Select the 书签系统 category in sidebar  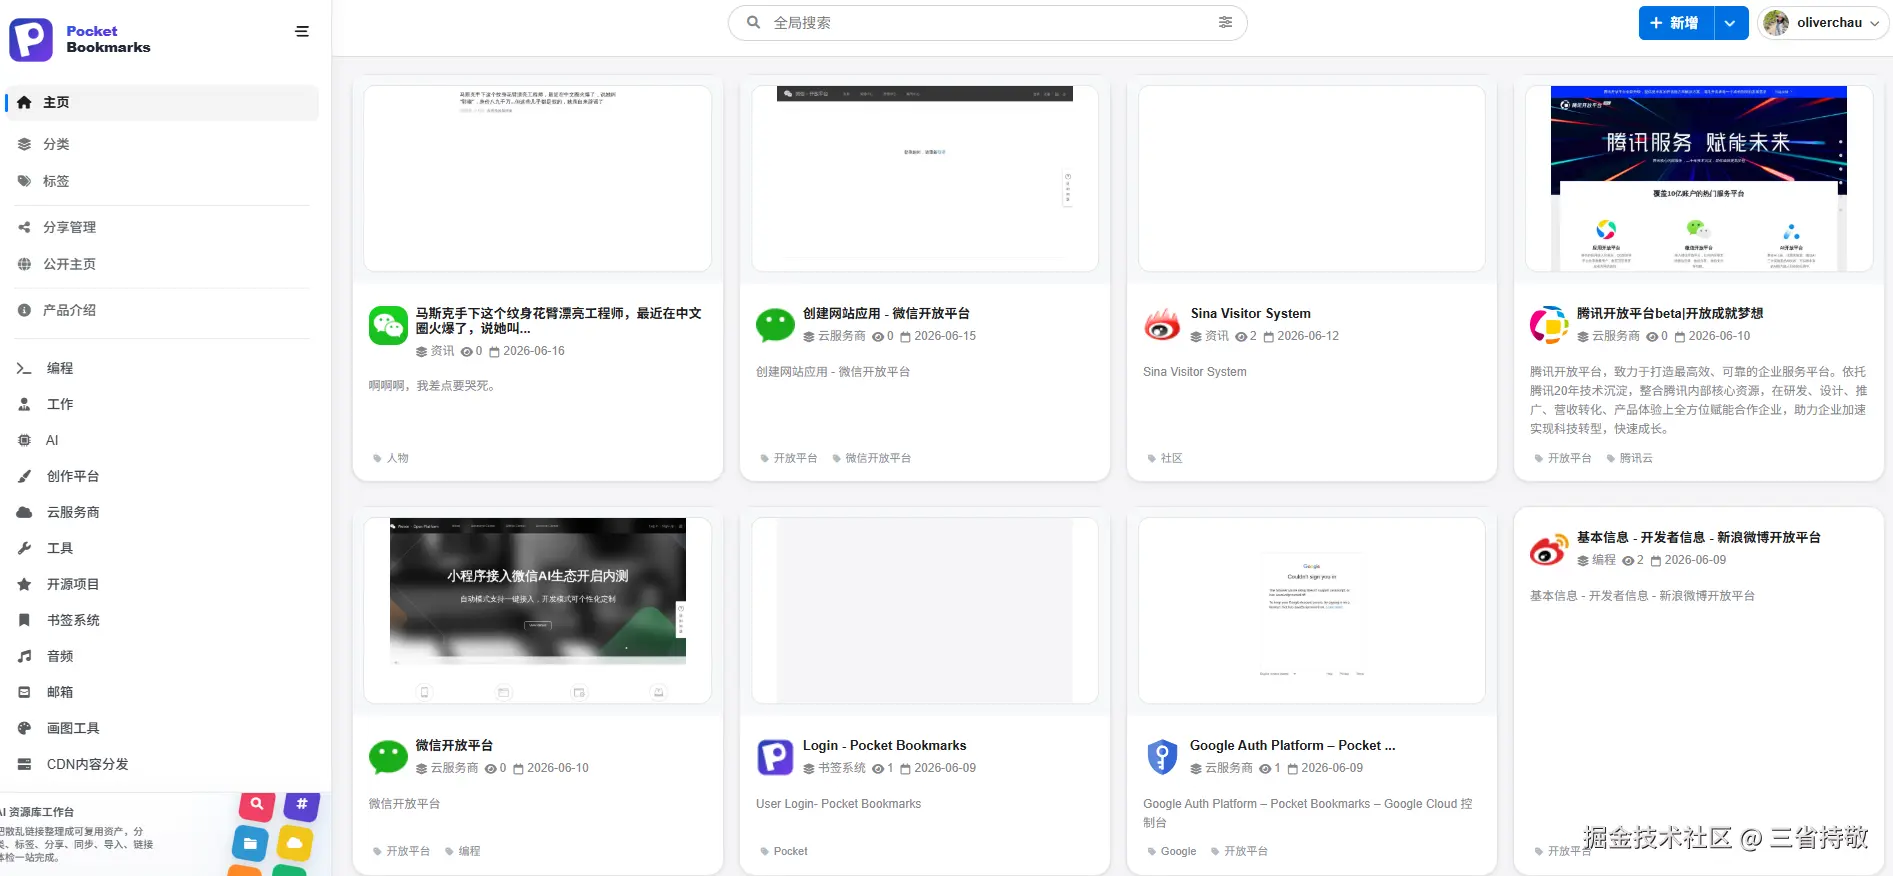(x=162, y=620)
